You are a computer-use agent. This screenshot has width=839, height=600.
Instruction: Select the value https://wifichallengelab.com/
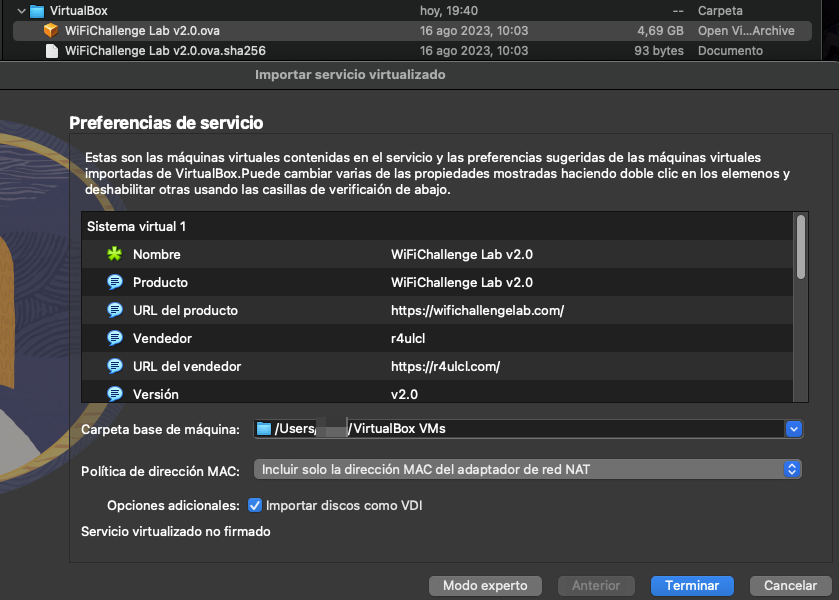click(x=477, y=310)
